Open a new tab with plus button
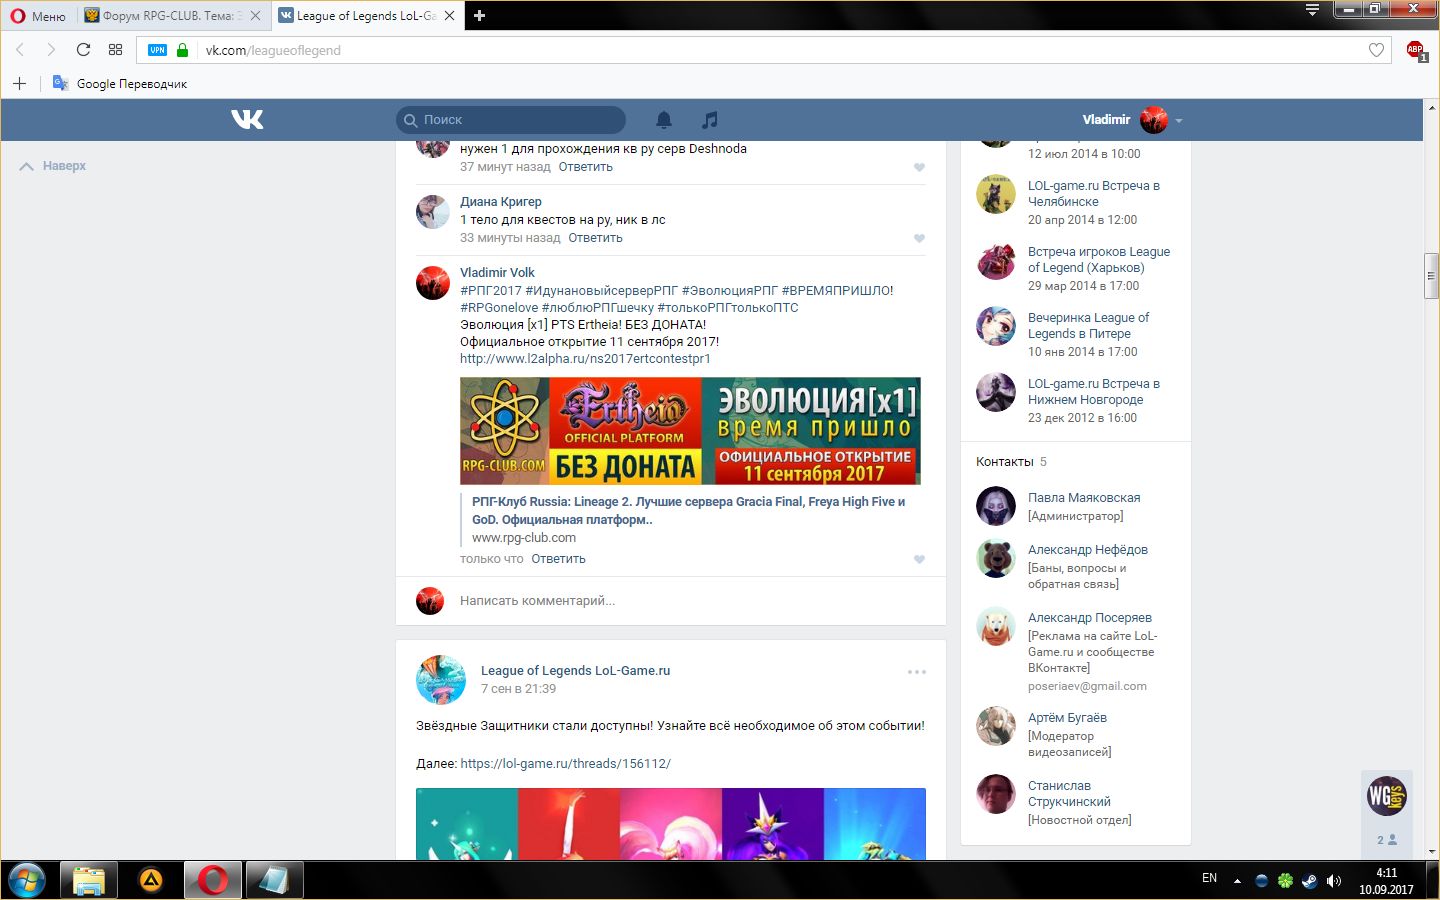The height and width of the screenshot is (900, 1440). (x=479, y=15)
